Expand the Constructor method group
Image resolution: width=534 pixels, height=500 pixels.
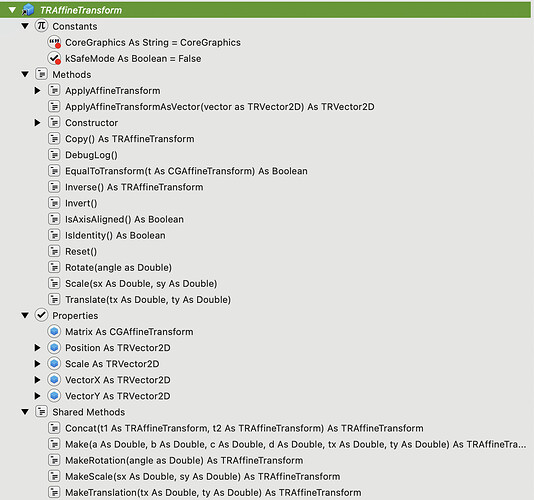(x=37, y=123)
